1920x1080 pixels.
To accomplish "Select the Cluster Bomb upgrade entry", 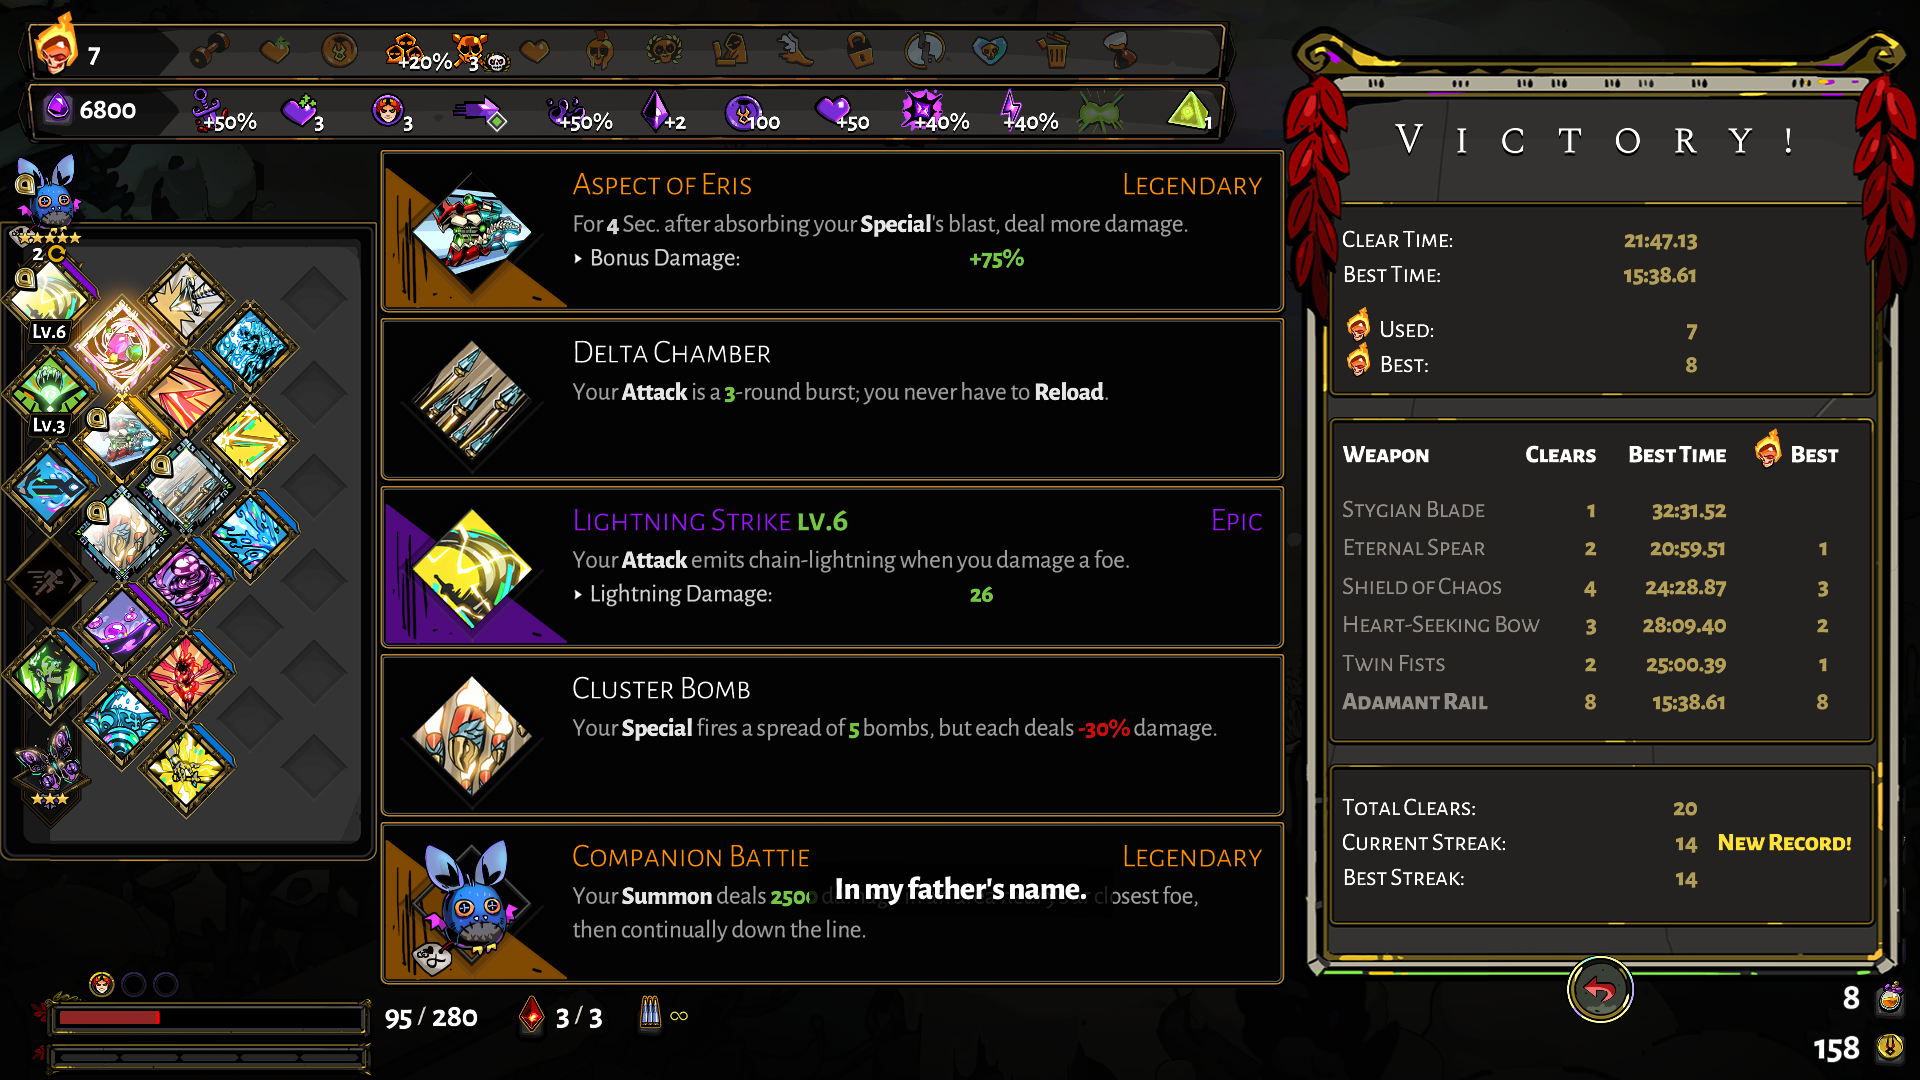I will [832, 735].
